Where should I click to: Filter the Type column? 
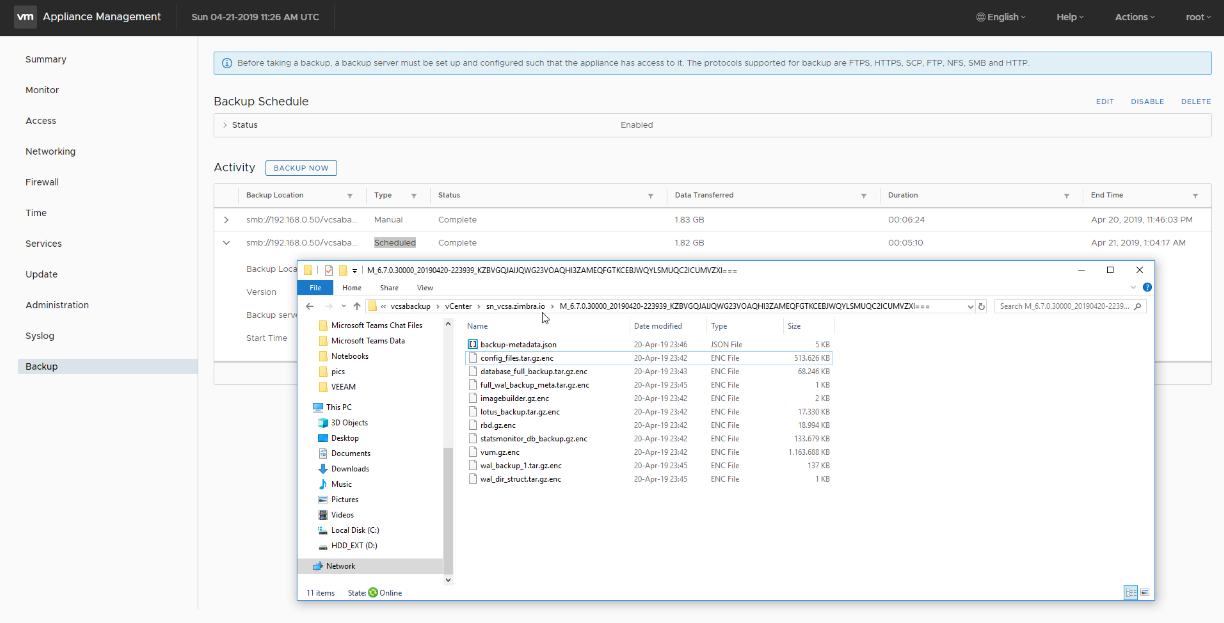click(413, 196)
